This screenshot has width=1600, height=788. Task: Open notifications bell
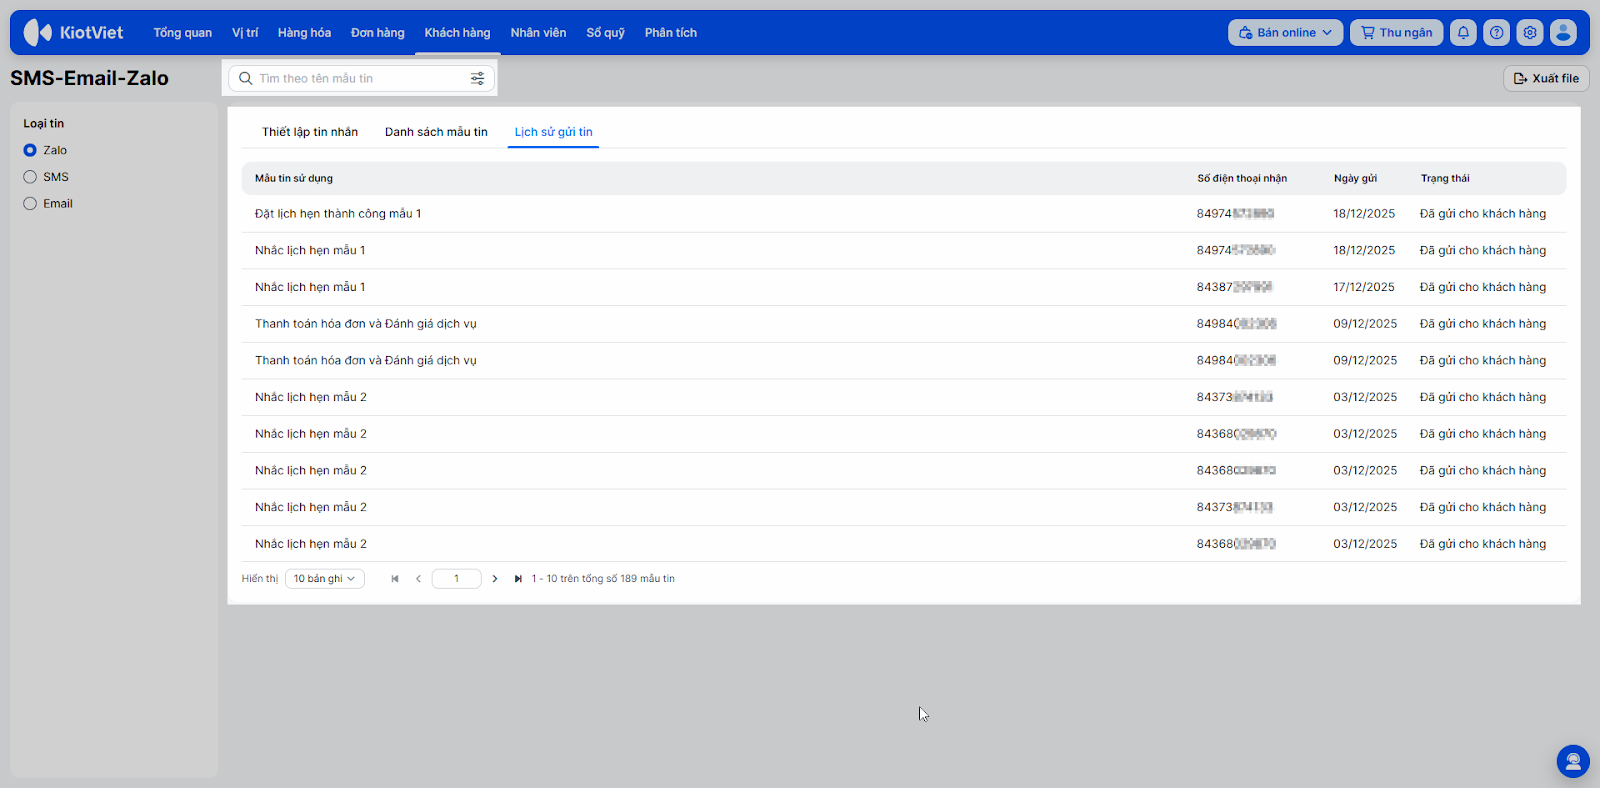[x=1463, y=33]
